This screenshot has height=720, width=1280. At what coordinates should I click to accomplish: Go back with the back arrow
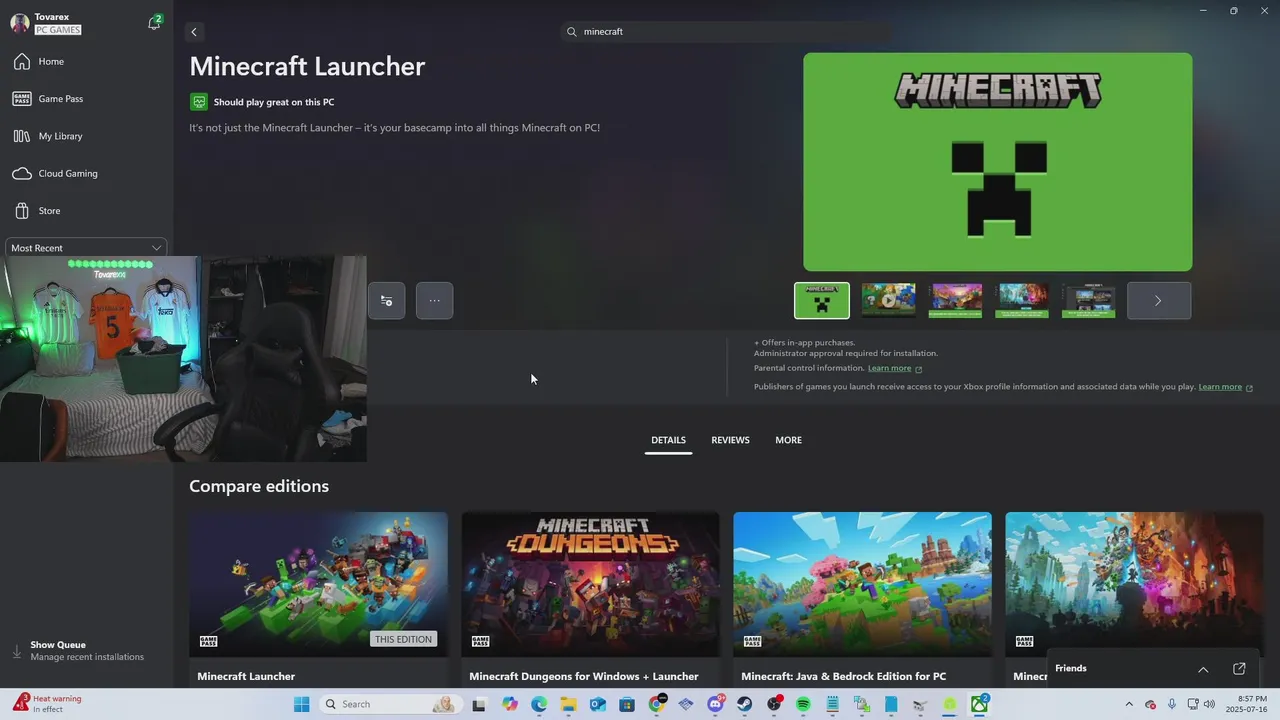194,32
